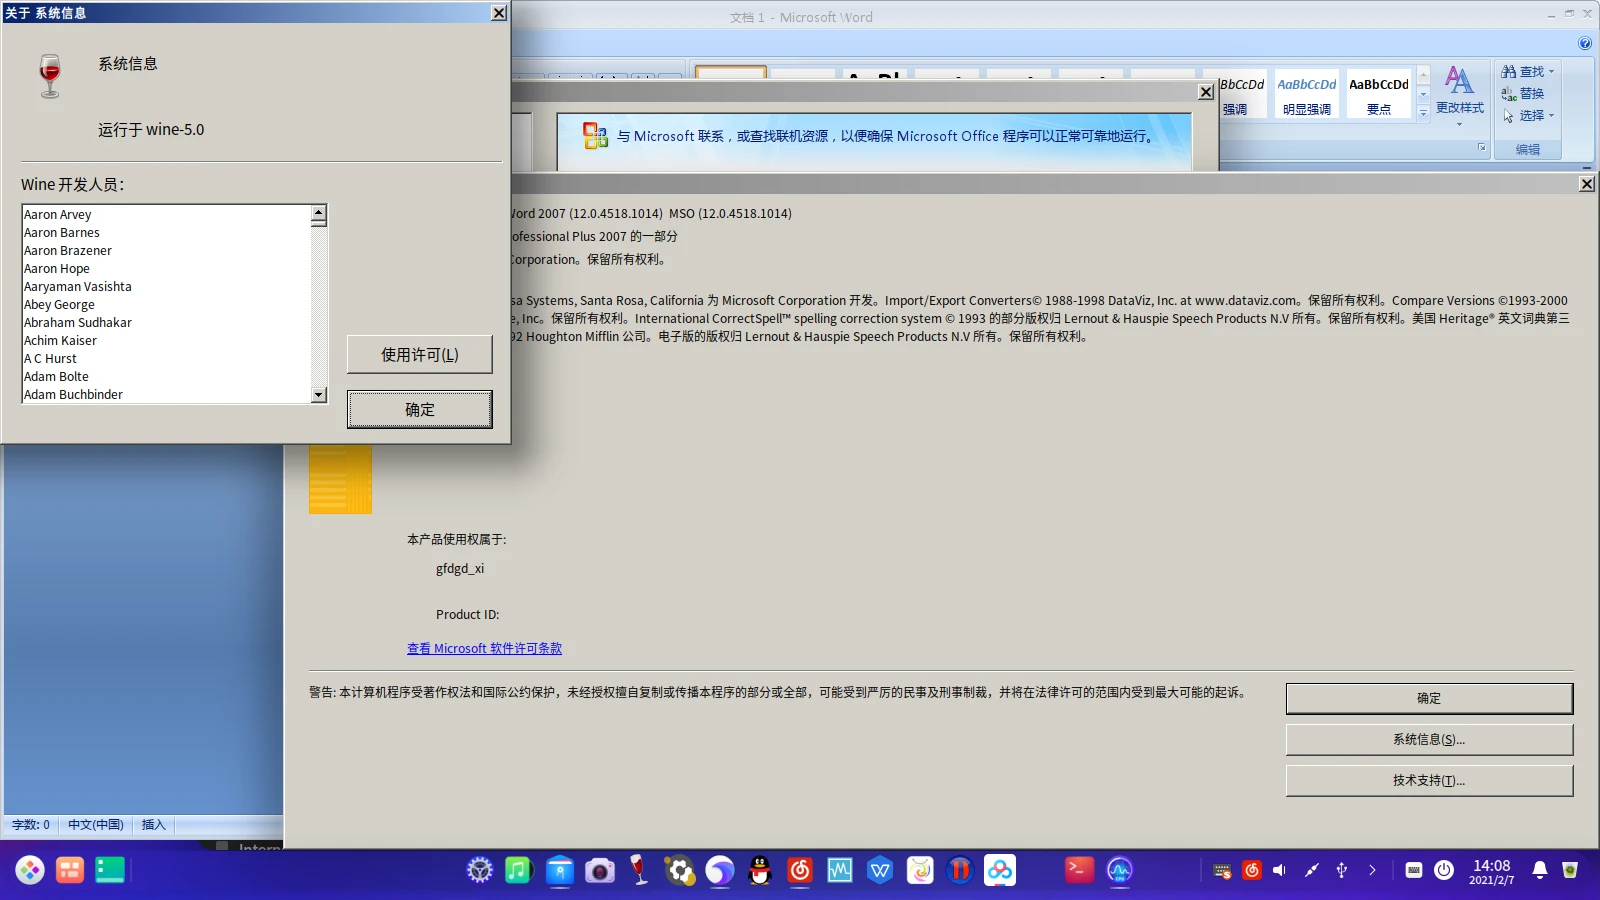Launch the terminal icon in taskbar

pyautogui.click(x=1079, y=870)
